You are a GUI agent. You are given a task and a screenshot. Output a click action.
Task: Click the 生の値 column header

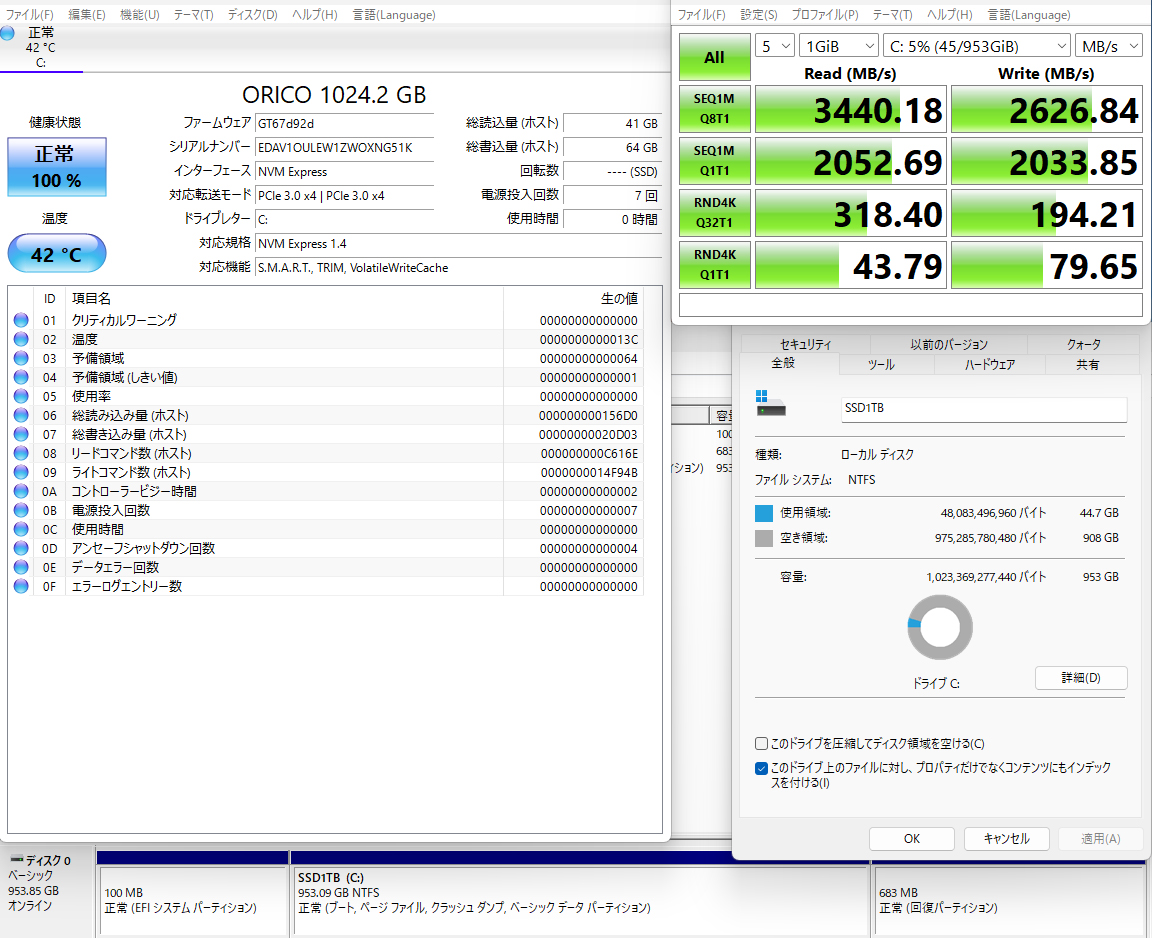(573, 299)
